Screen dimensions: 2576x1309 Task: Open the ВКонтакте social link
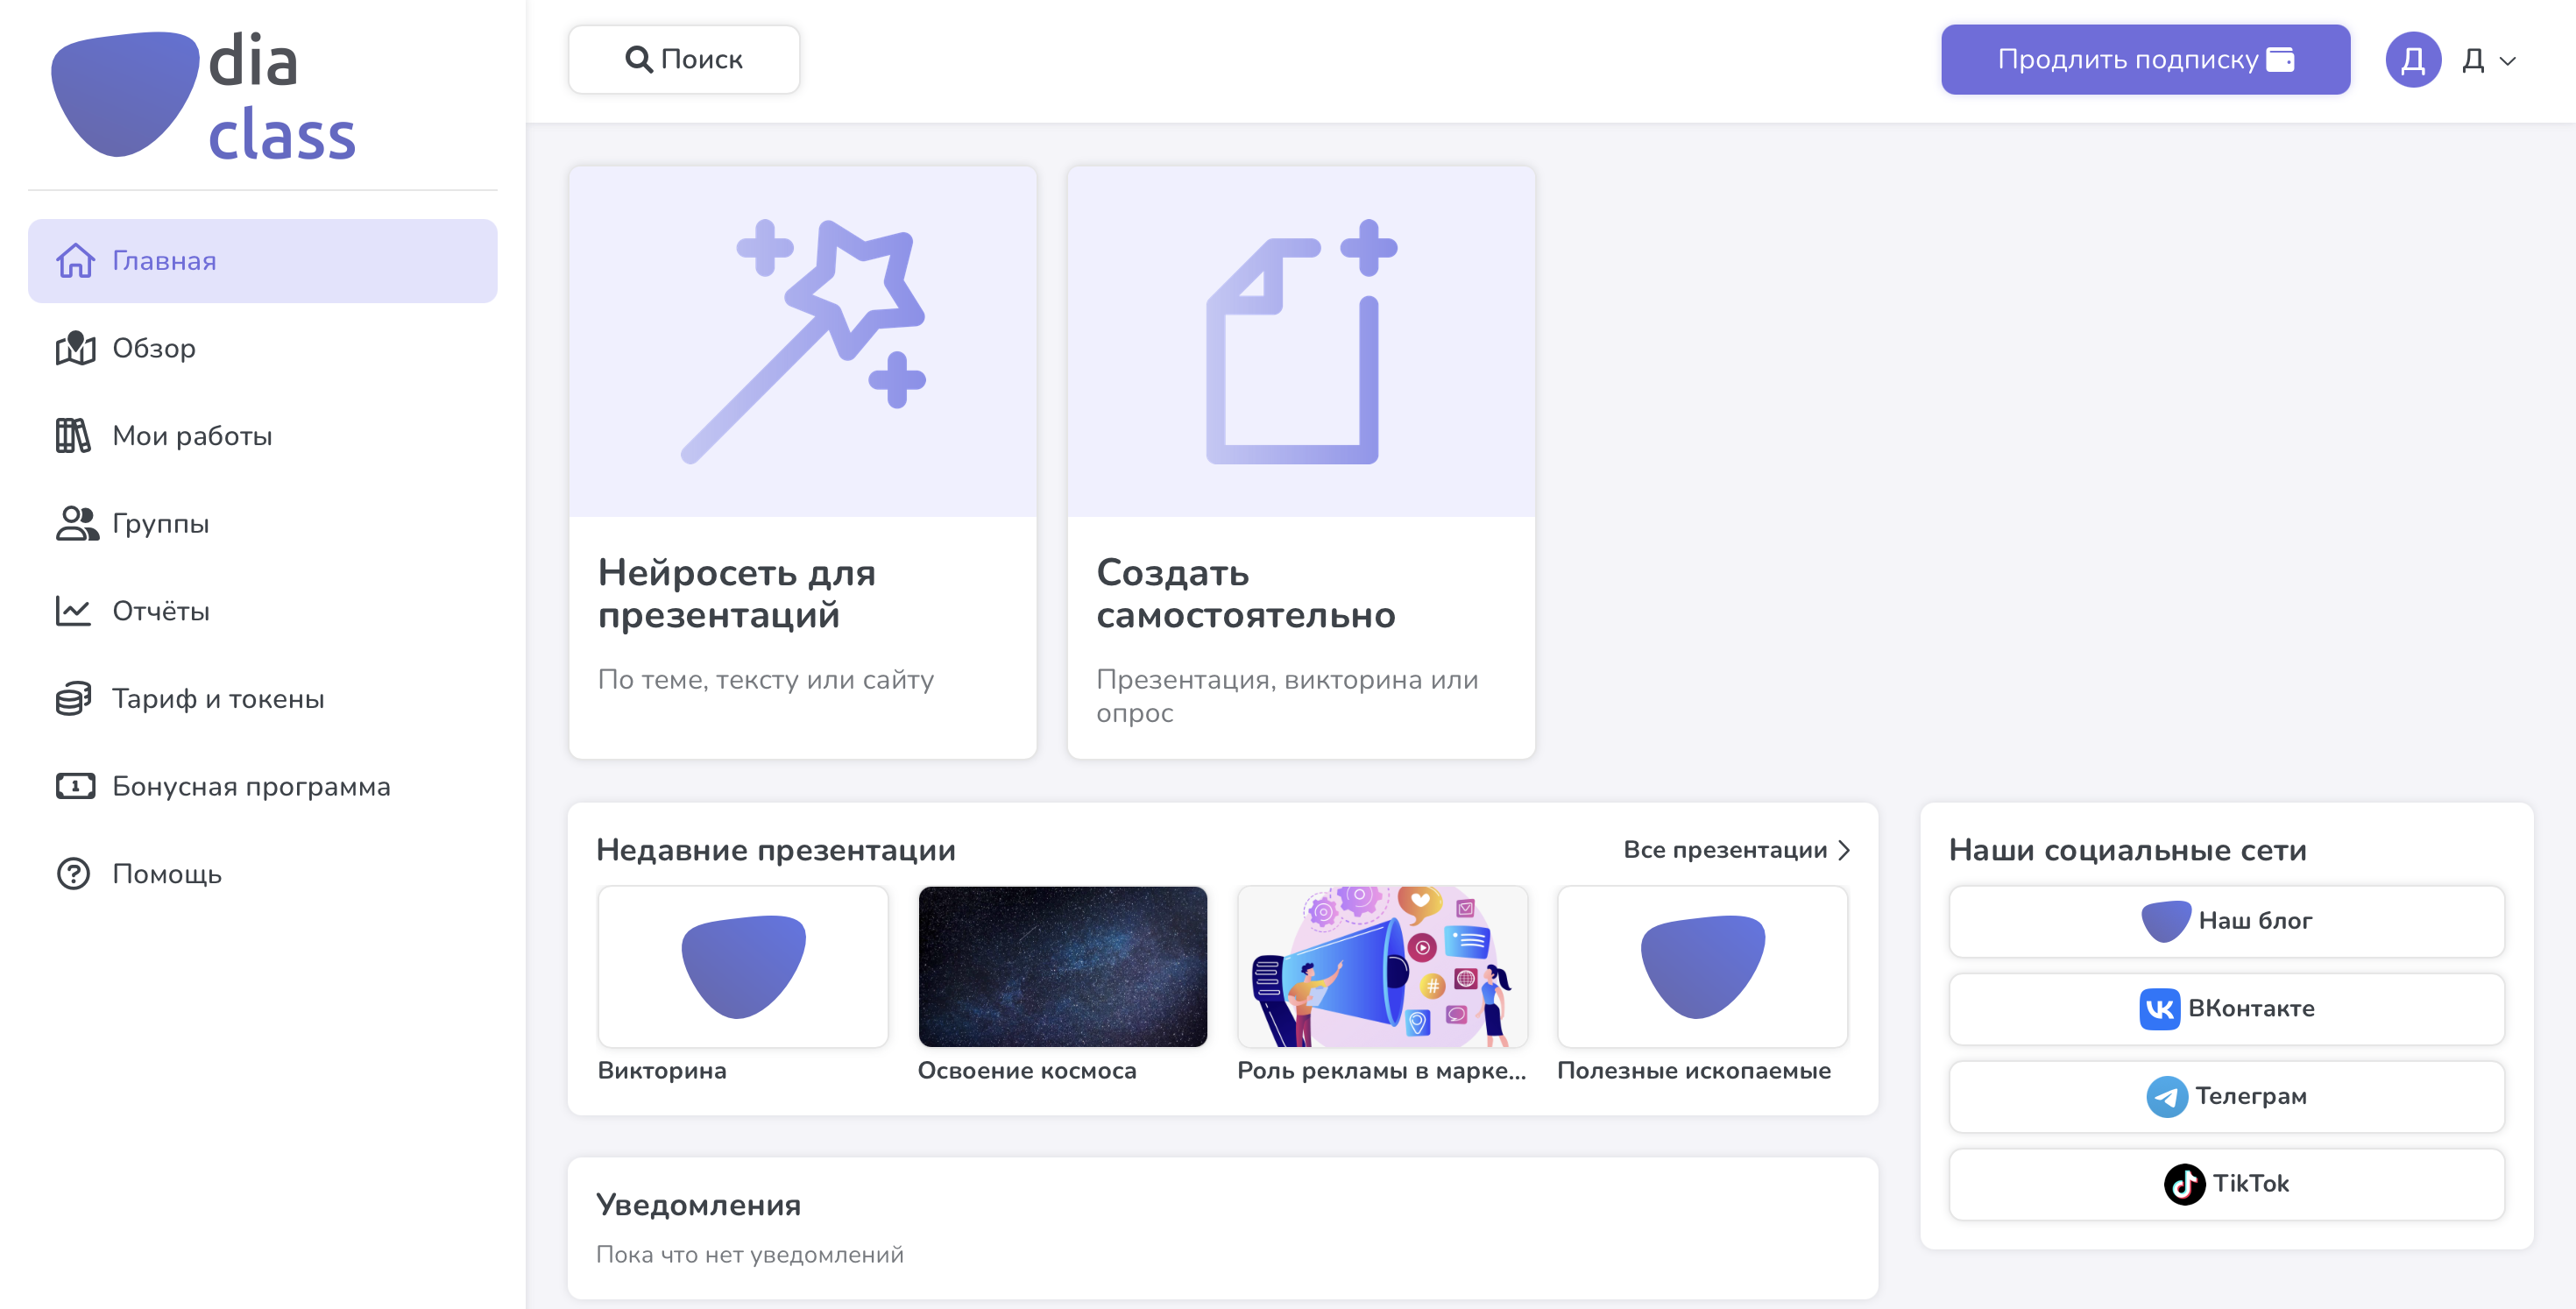[2226, 1008]
